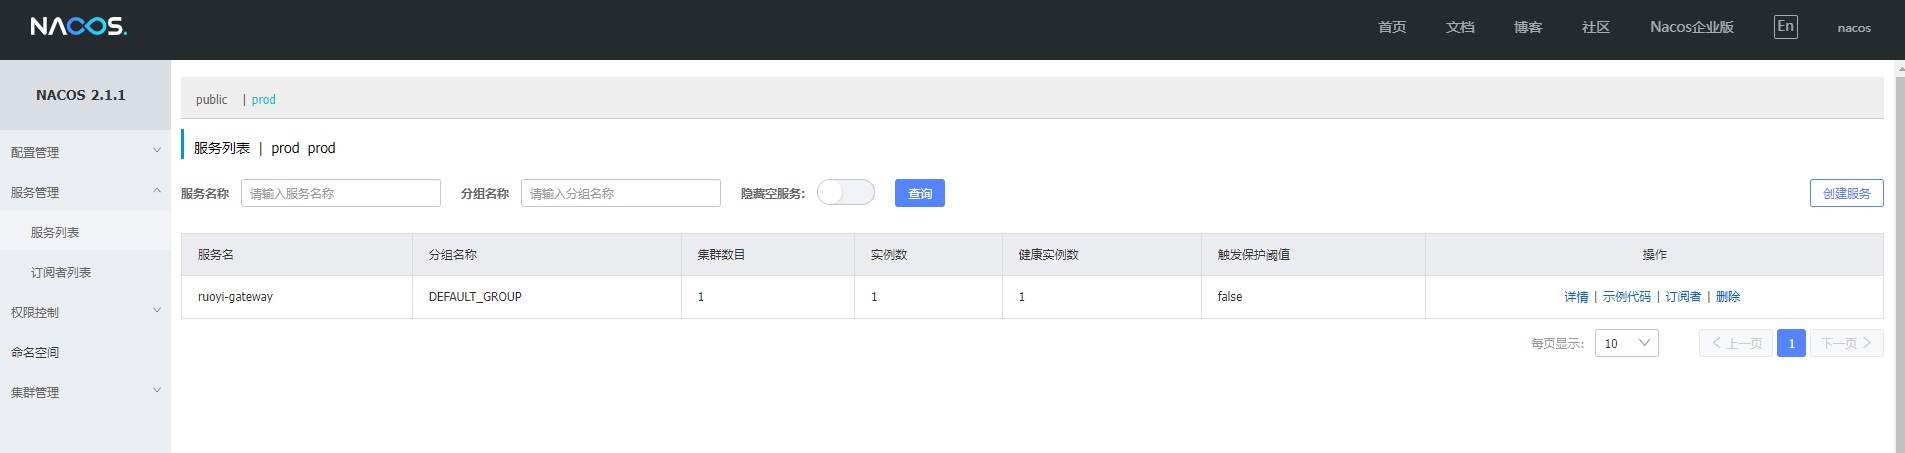Image resolution: width=1905 pixels, height=453 pixels.
Task: Focus the 分组名称 input field
Action: click(x=621, y=193)
